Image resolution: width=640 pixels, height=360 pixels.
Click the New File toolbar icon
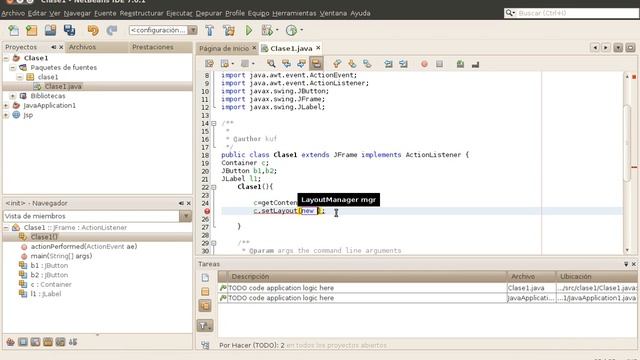[13, 30]
